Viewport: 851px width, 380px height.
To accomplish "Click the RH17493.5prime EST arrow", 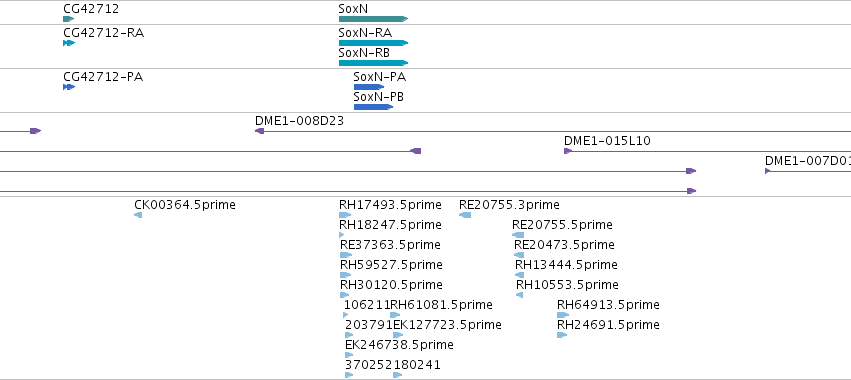I will click(x=345, y=215).
